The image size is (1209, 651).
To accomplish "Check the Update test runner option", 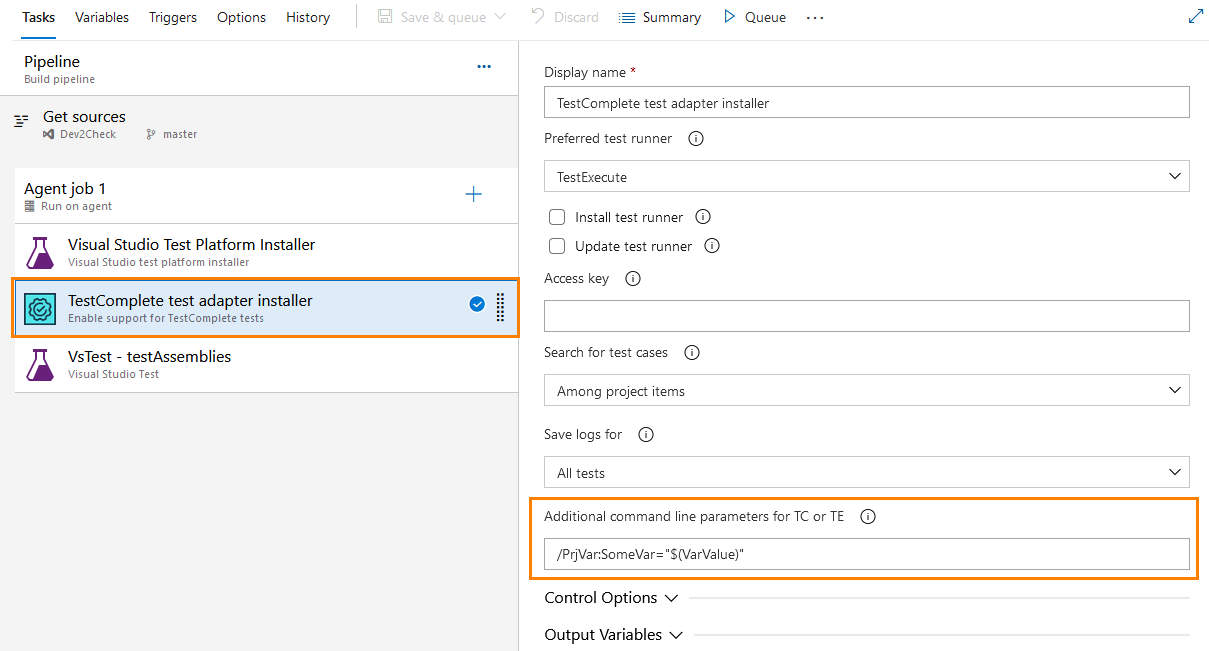I will 556,246.
